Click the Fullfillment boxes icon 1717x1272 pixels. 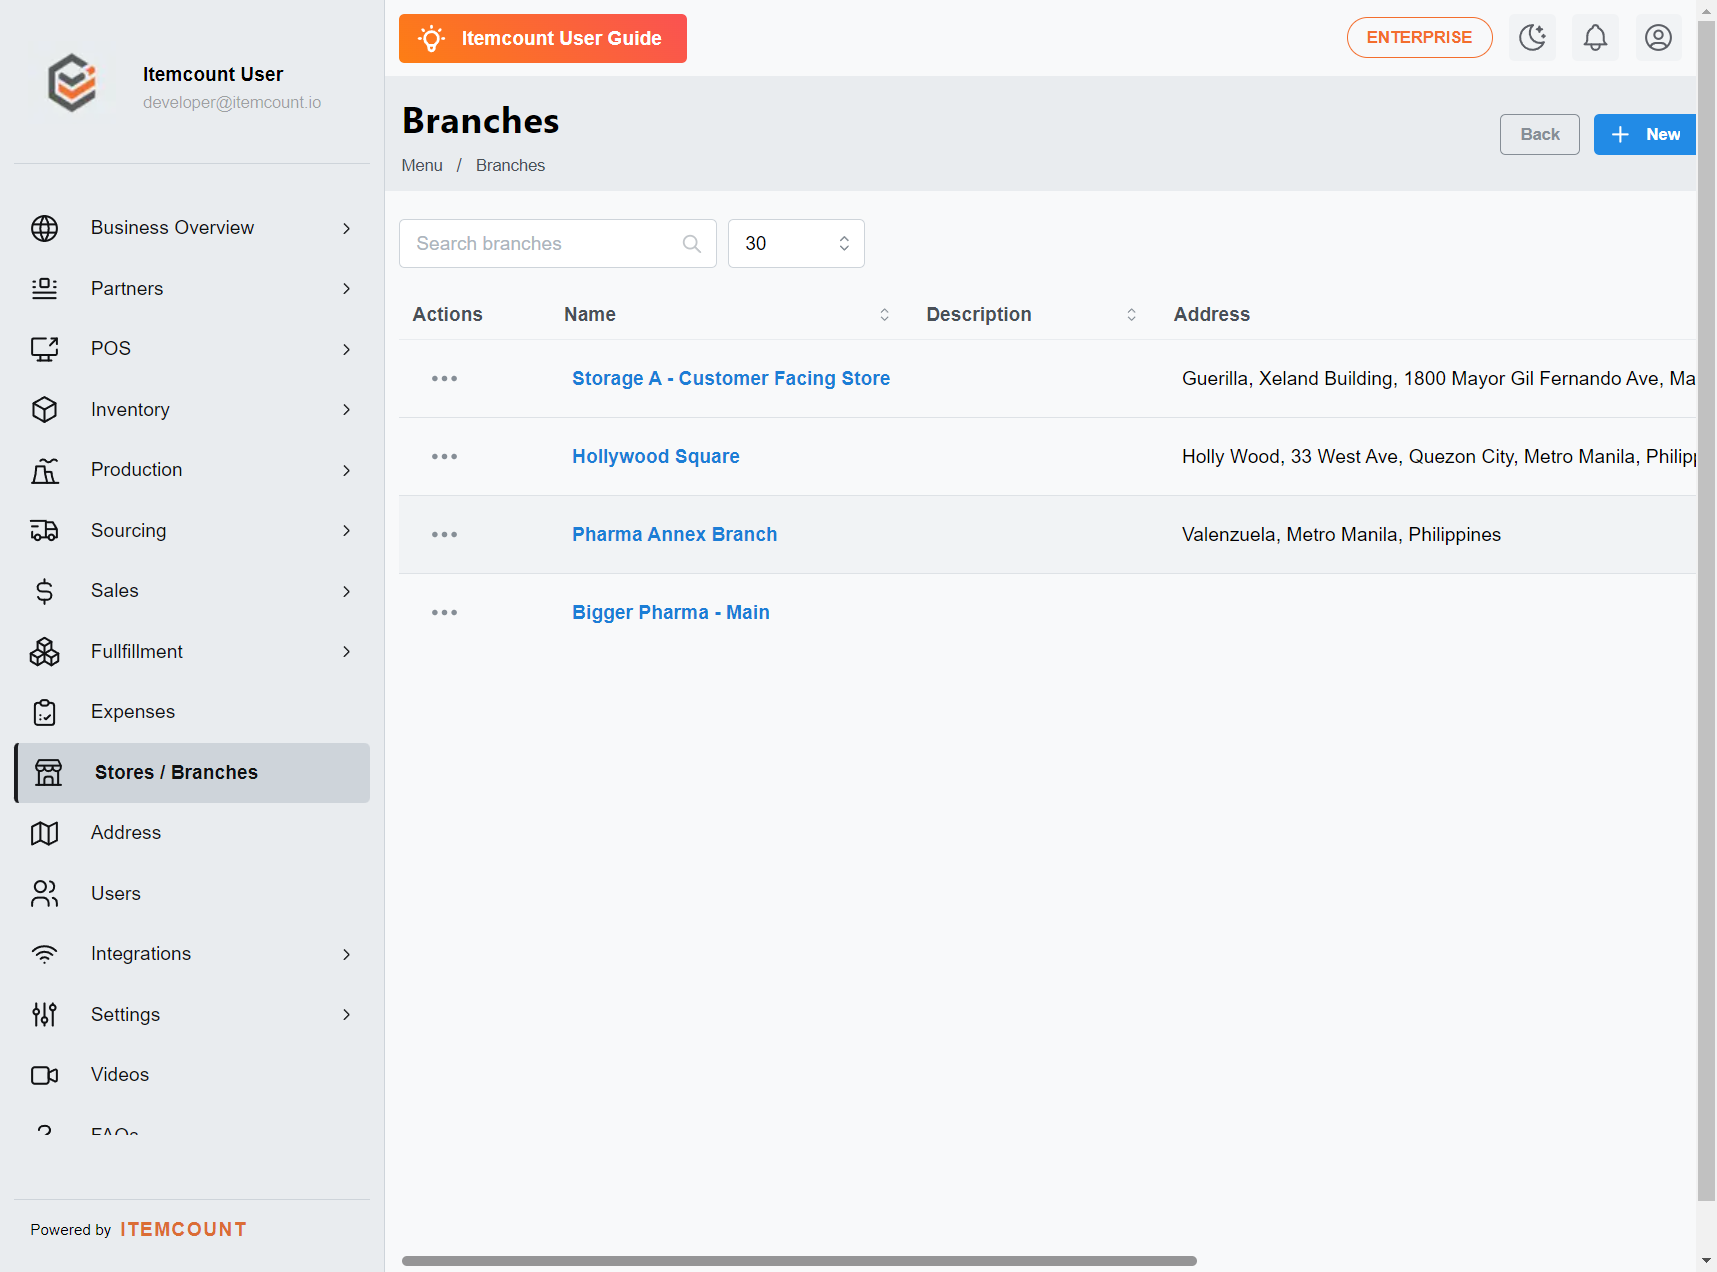44,652
